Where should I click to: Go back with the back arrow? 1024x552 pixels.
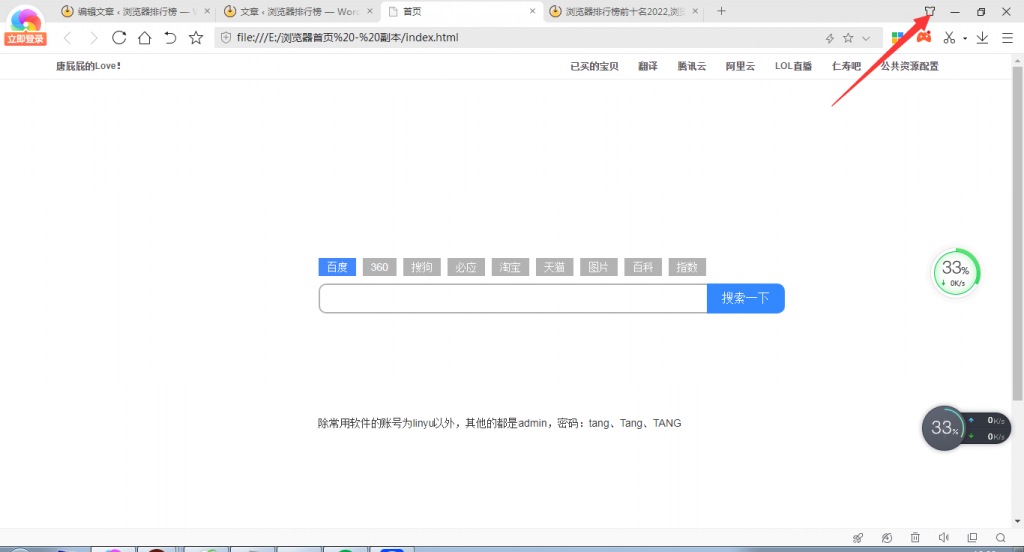coord(67,38)
